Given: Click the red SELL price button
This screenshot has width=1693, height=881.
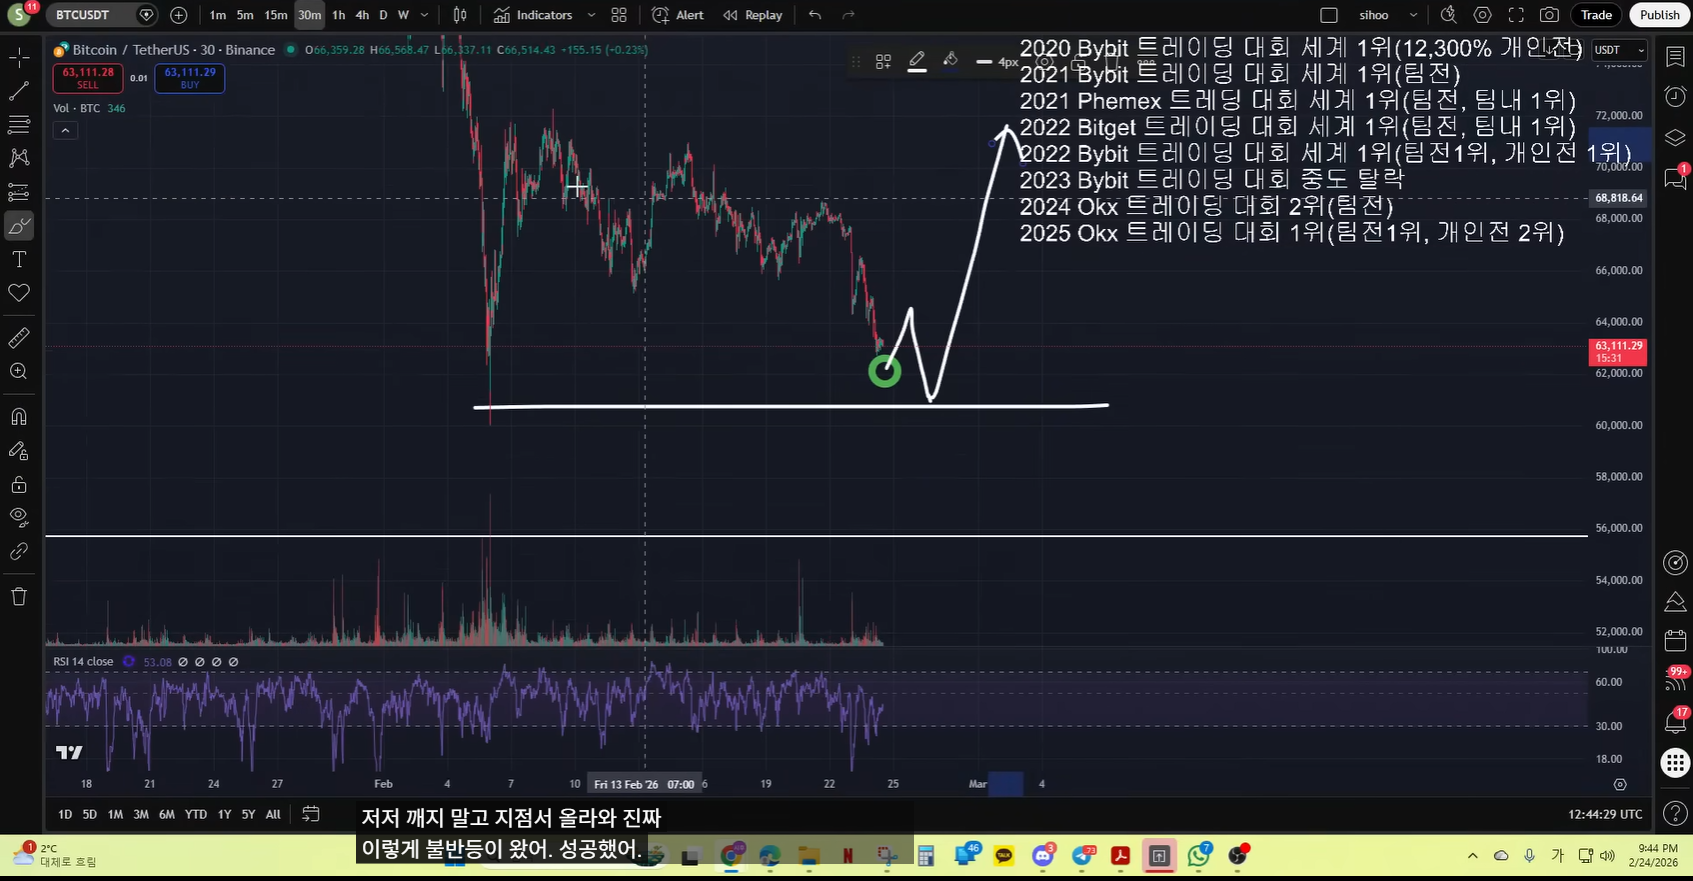Looking at the screenshot, I should (88, 78).
